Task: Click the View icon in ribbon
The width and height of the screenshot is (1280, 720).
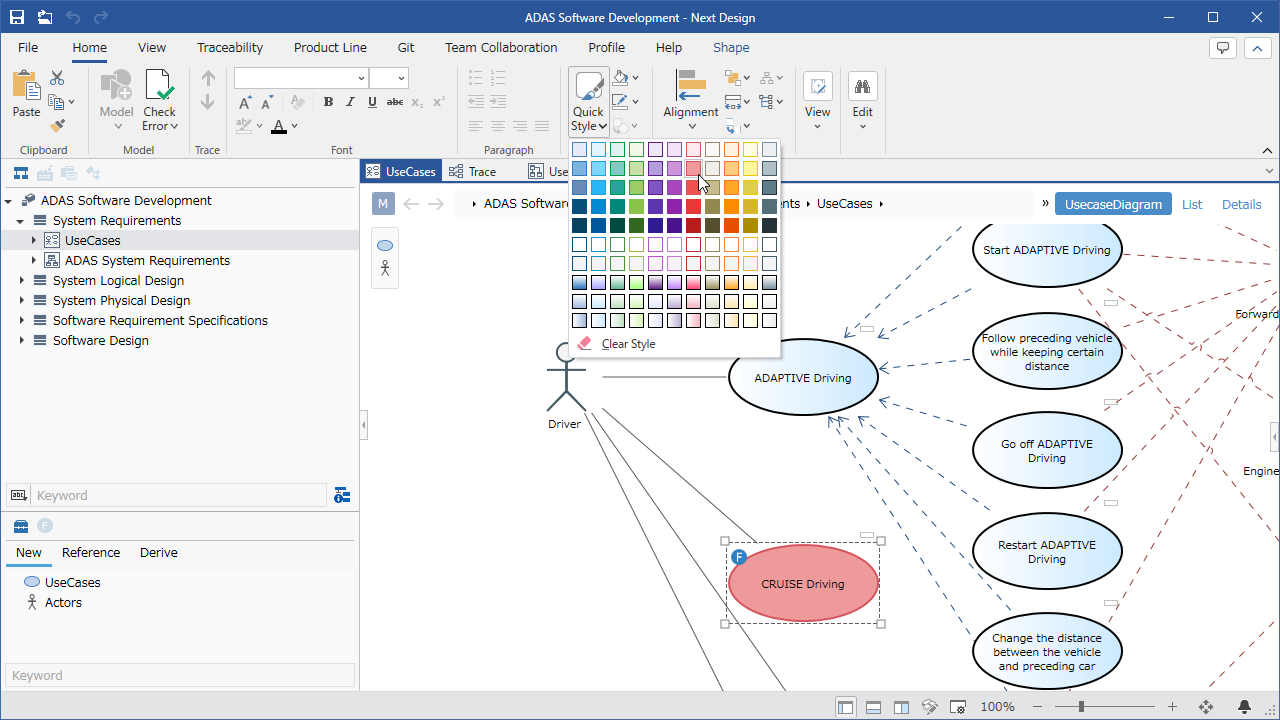Action: point(818,86)
